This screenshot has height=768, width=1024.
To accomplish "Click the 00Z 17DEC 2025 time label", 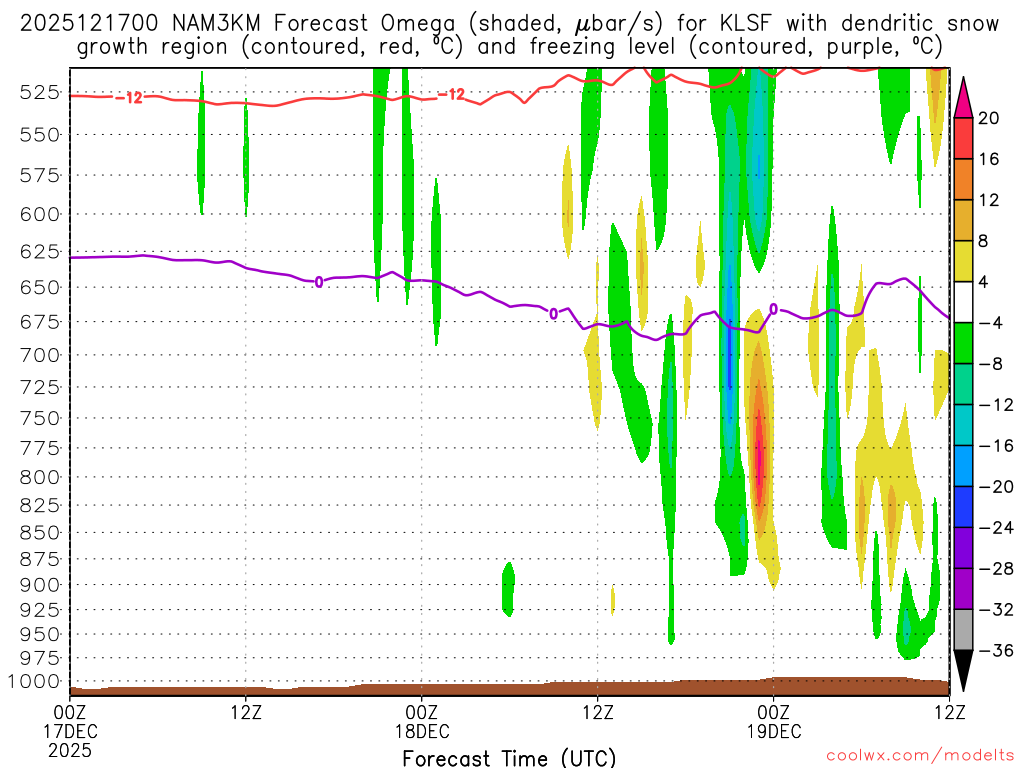I will 70,731.
